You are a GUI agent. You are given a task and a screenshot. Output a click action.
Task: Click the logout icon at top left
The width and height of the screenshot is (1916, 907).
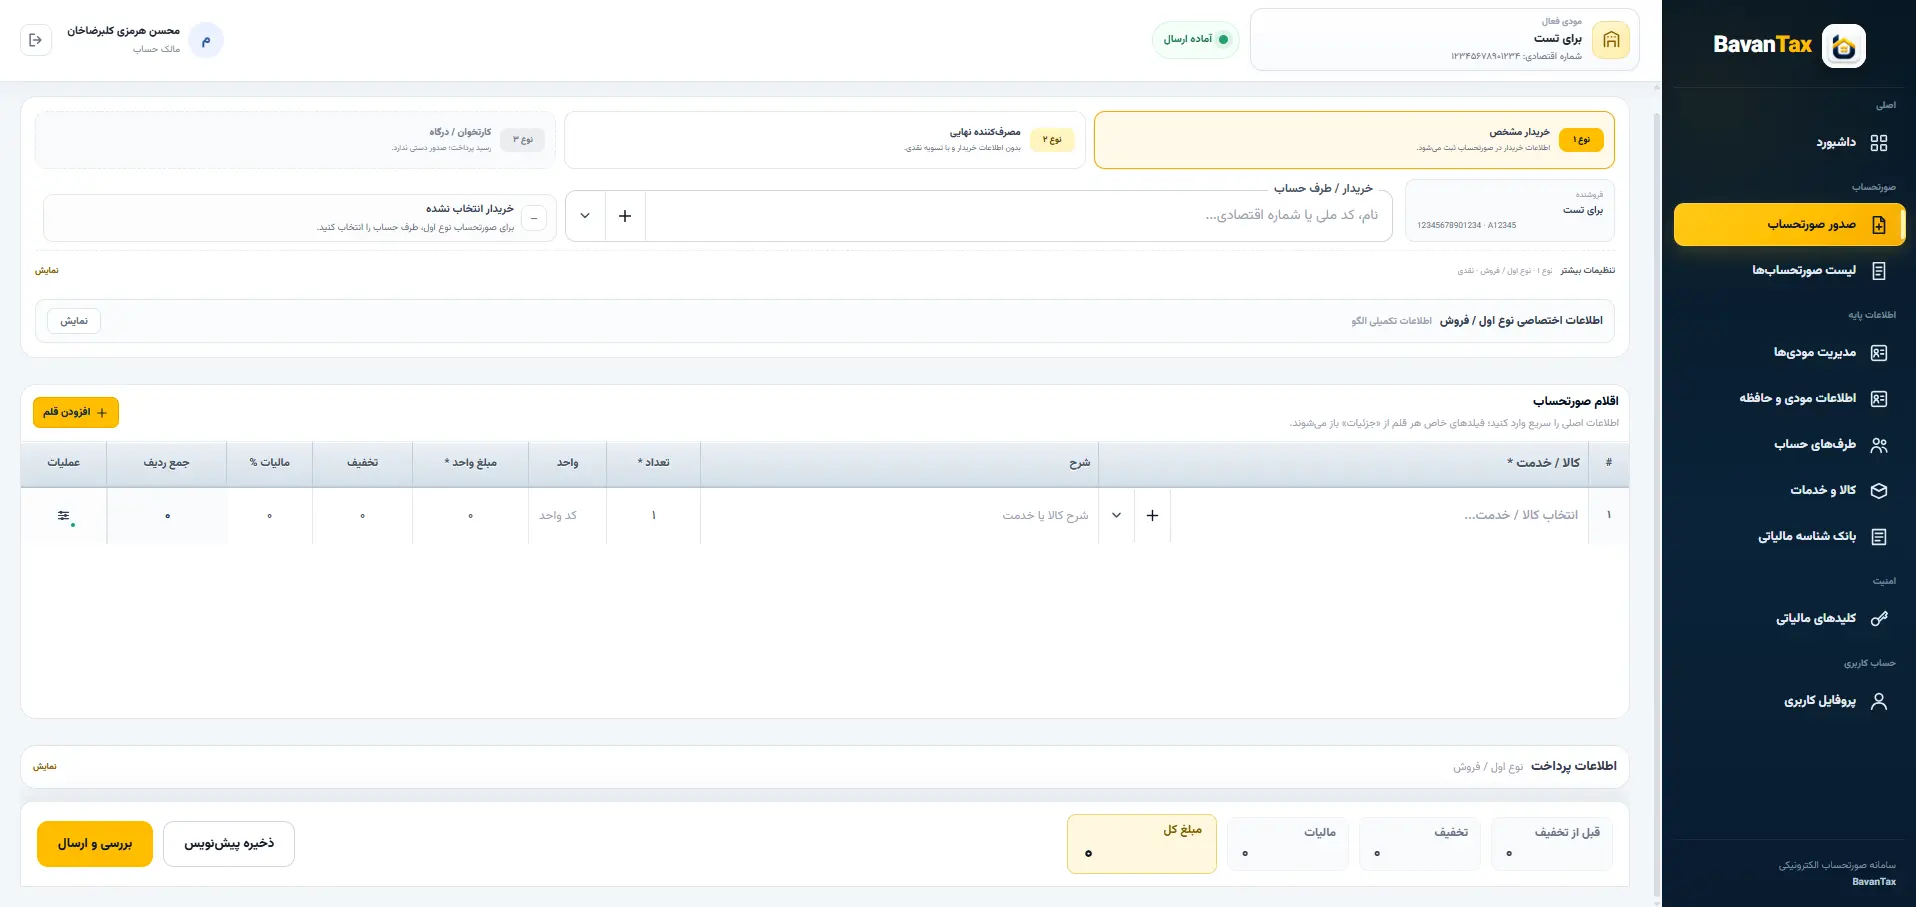[36, 40]
